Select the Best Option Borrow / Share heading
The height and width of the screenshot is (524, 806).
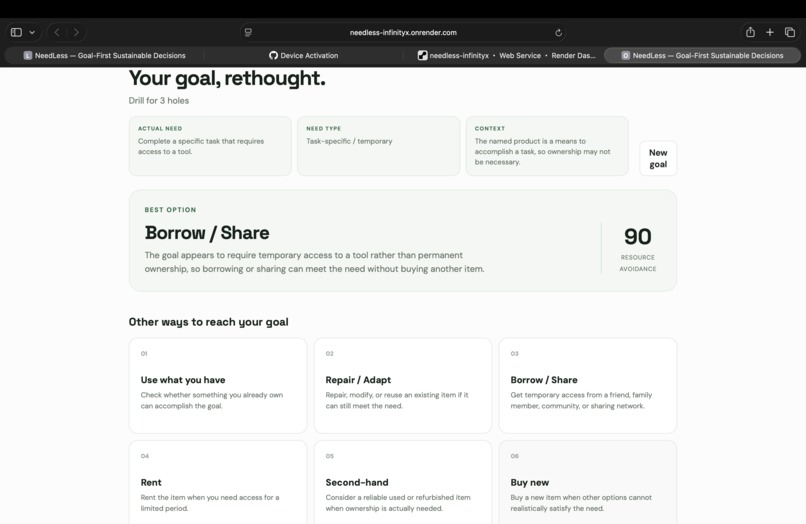pos(207,233)
